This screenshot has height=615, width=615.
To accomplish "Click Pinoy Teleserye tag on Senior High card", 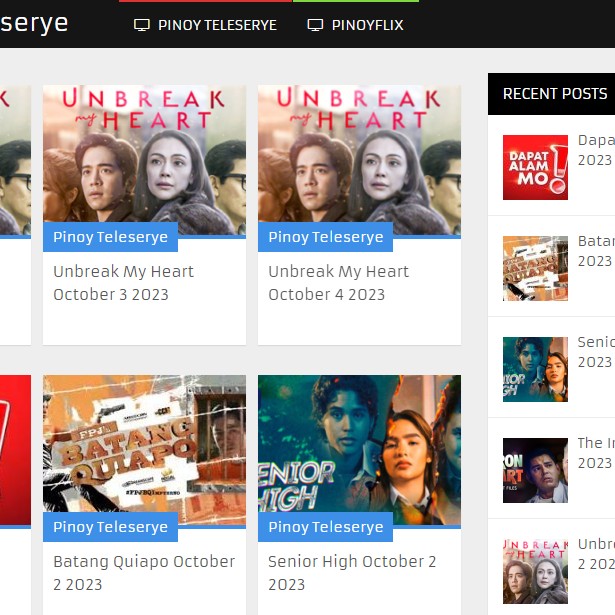I will pyautogui.click(x=325, y=527).
